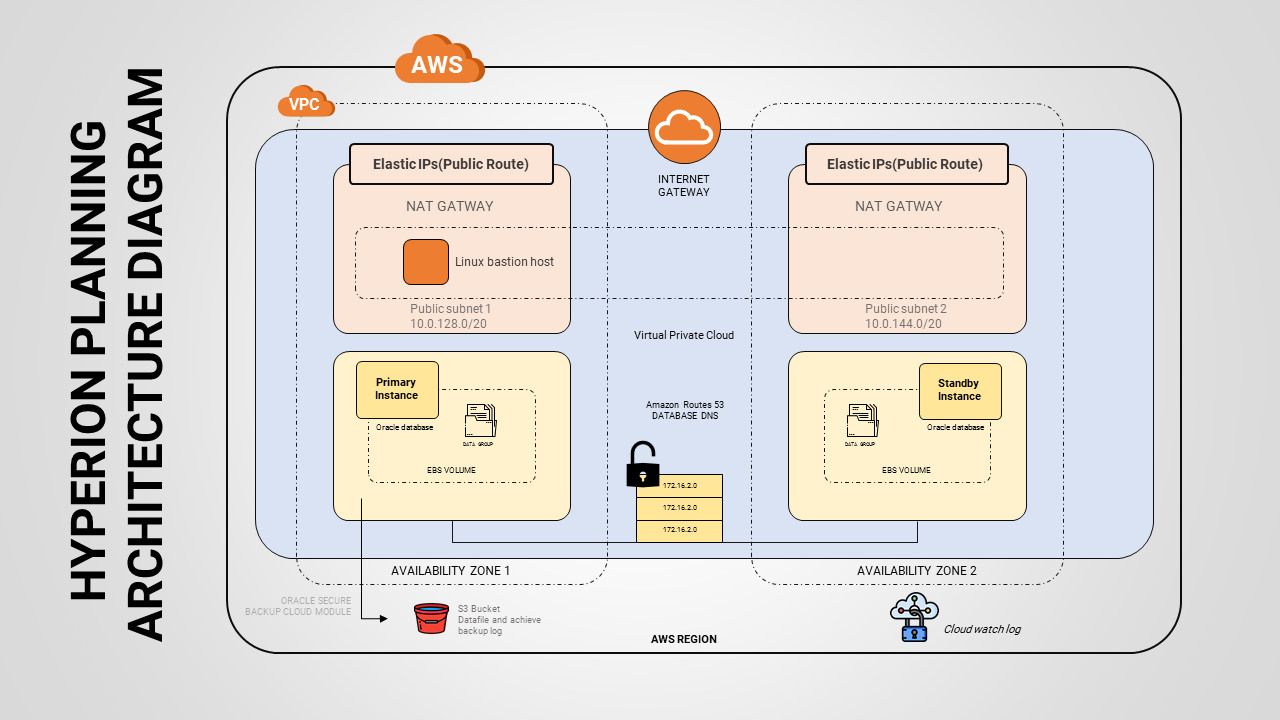This screenshot has width=1280, height=720.
Task: Select the black open padlock icon
Action: click(642, 464)
